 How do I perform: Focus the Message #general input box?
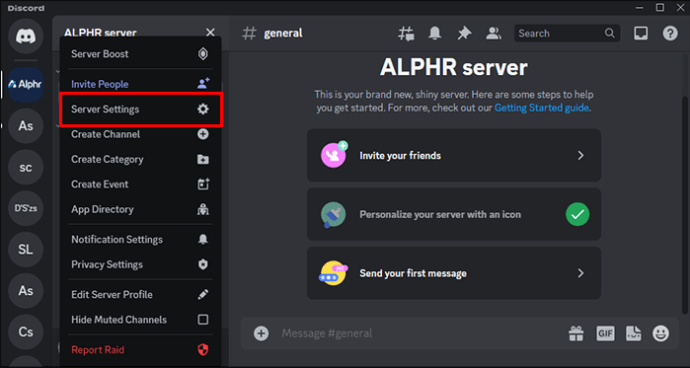pyautogui.click(x=418, y=333)
